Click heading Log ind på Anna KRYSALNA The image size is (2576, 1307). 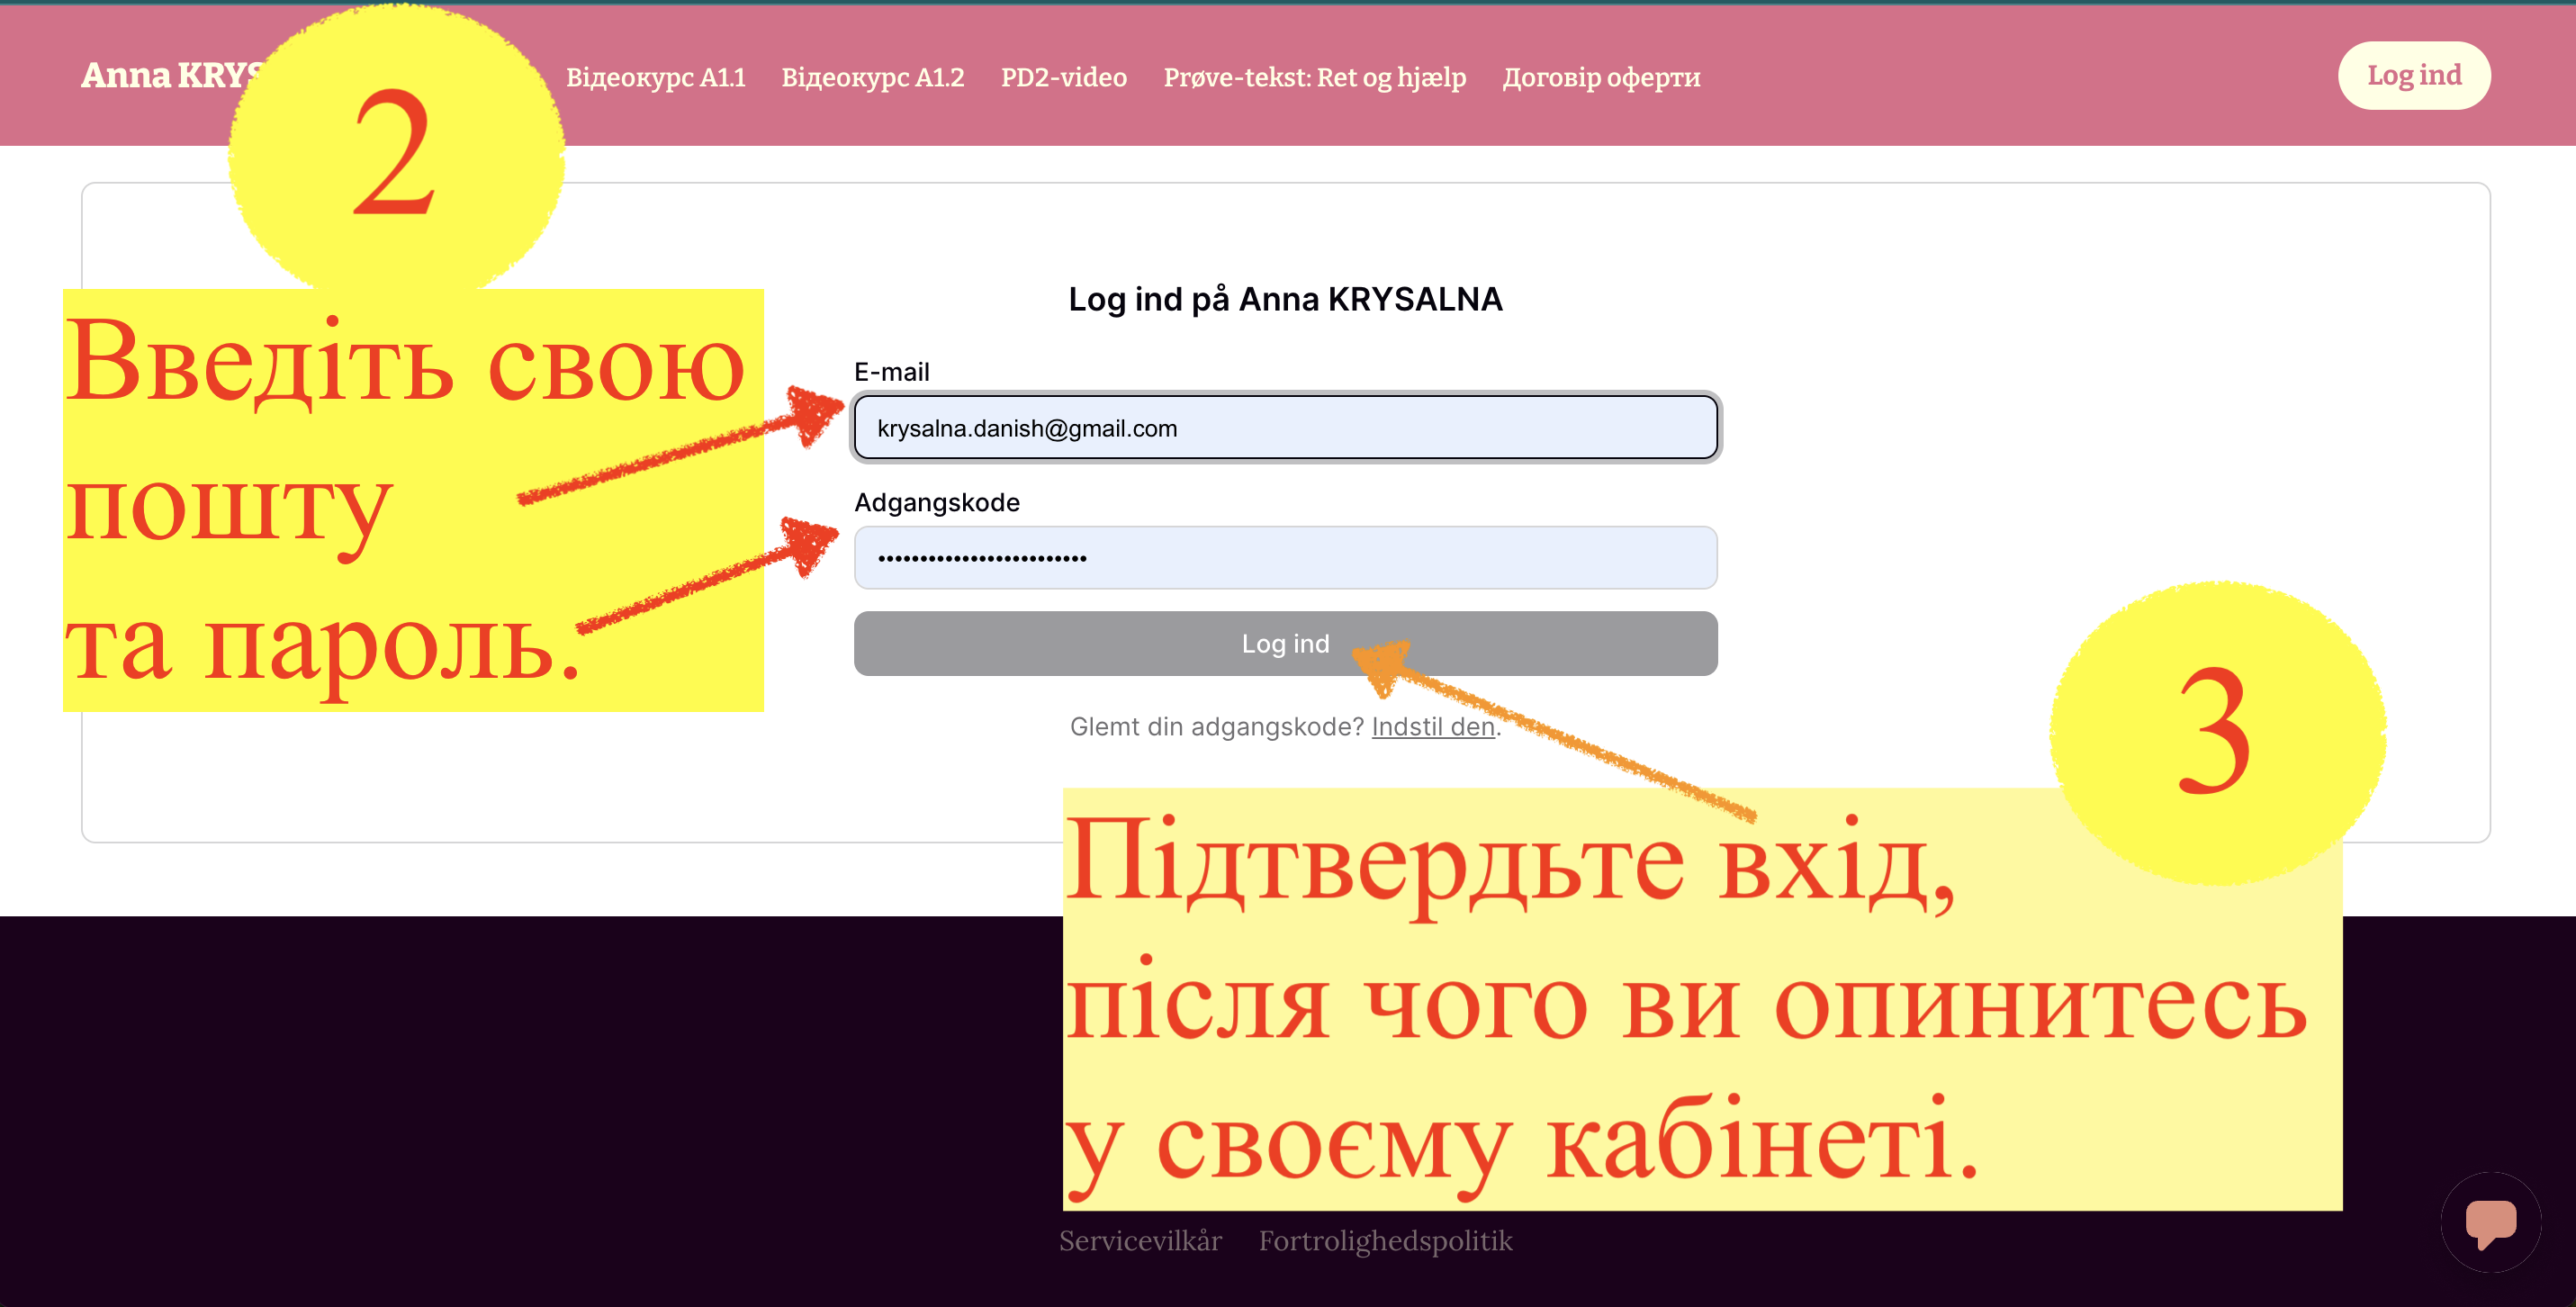pyautogui.click(x=1285, y=299)
